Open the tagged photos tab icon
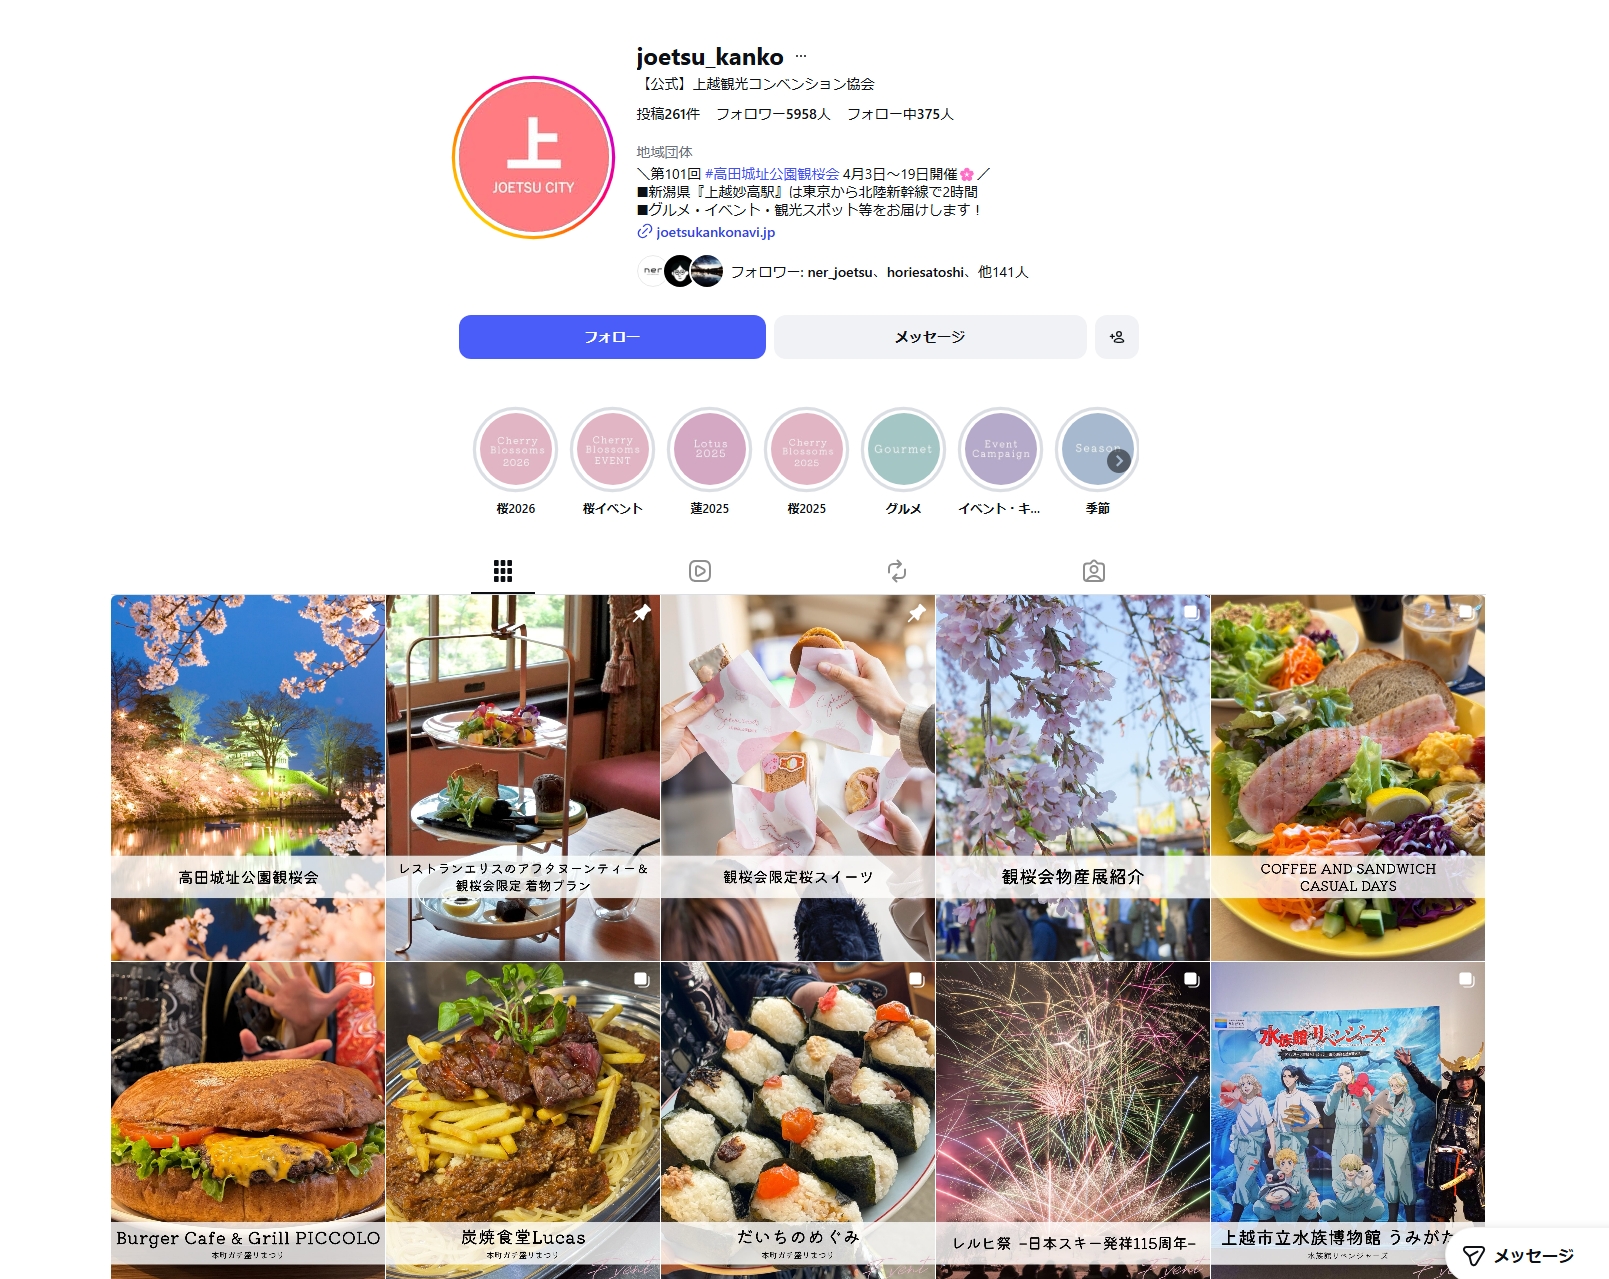1609x1279 pixels. pos(1094,571)
